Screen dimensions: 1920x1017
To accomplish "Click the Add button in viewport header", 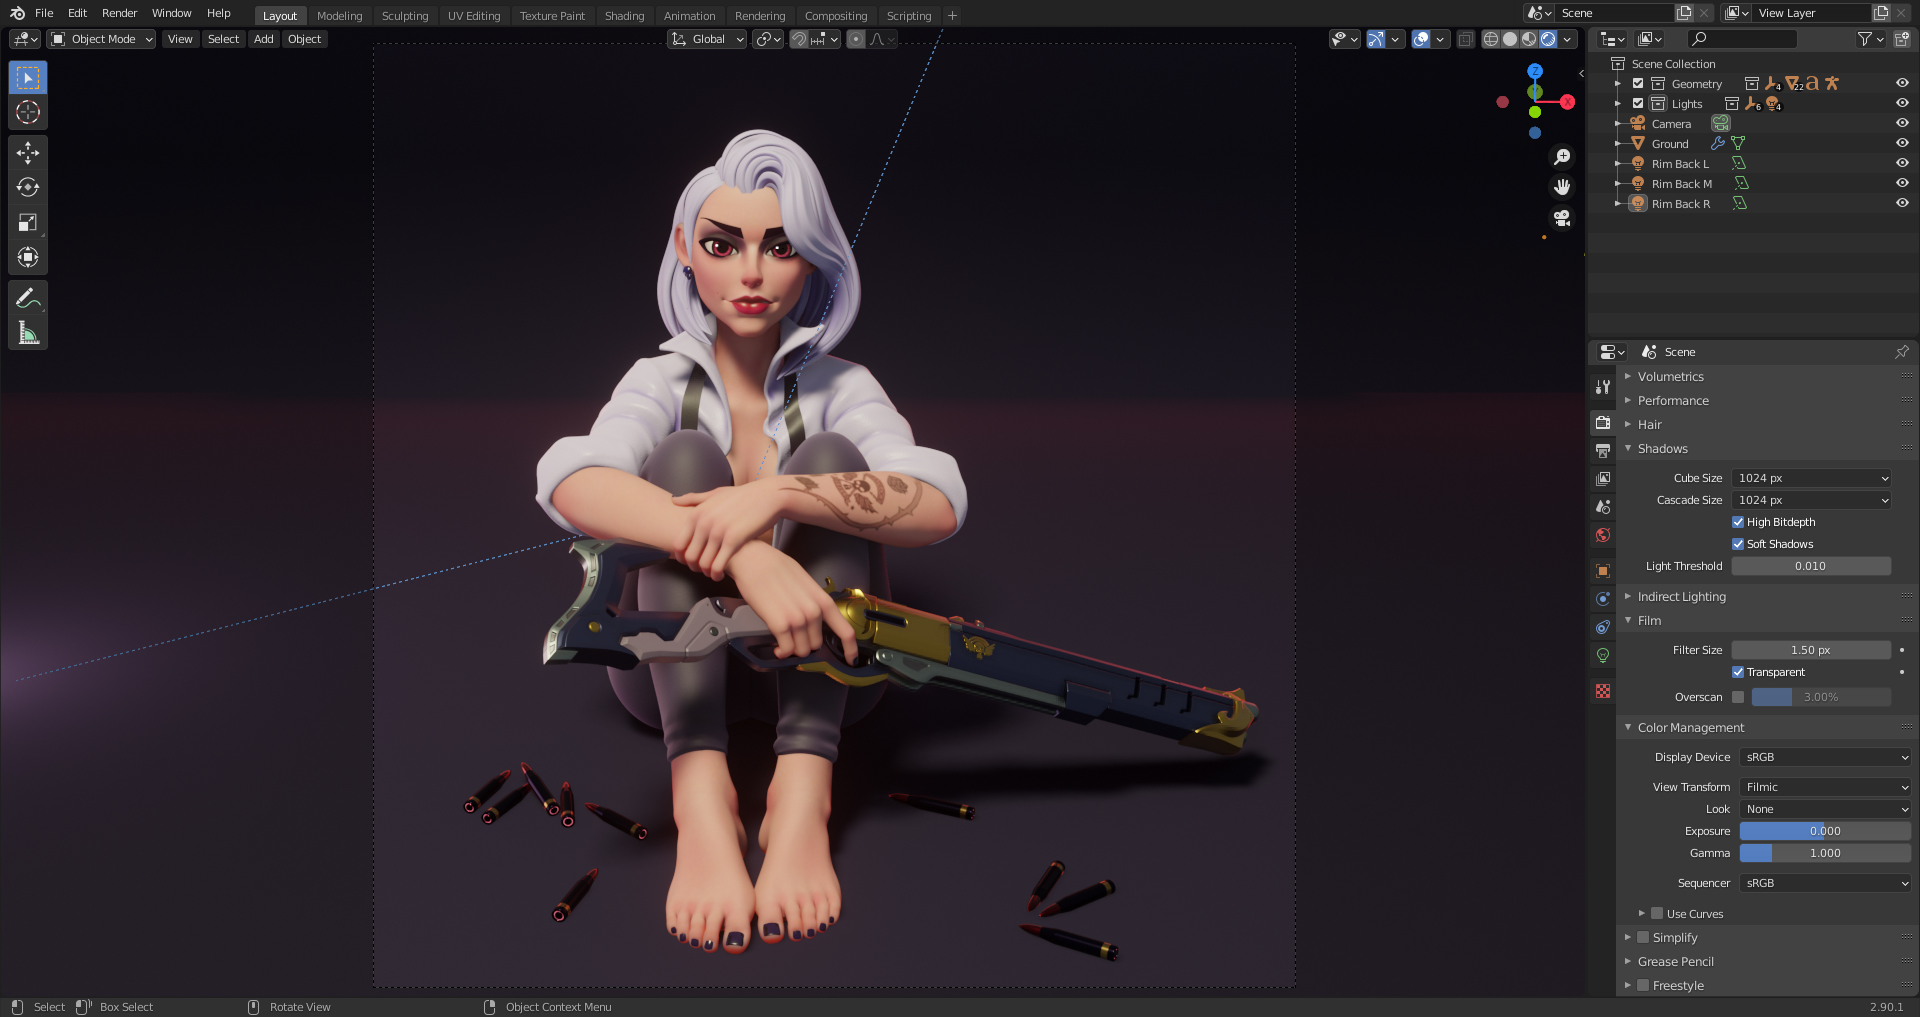I will pyautogui.click(x=263, y=39).
